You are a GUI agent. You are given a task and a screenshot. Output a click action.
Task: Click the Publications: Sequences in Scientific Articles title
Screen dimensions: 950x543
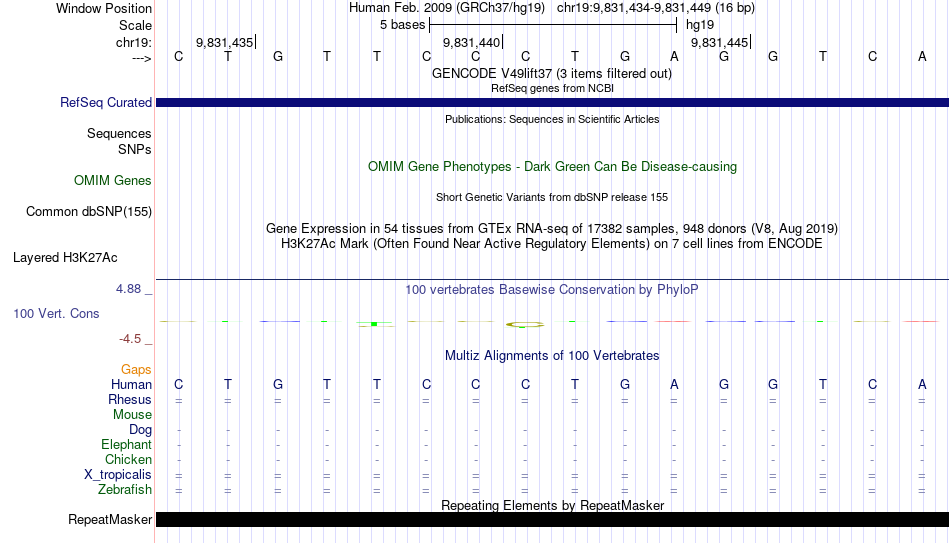click(x=552, y=119)
